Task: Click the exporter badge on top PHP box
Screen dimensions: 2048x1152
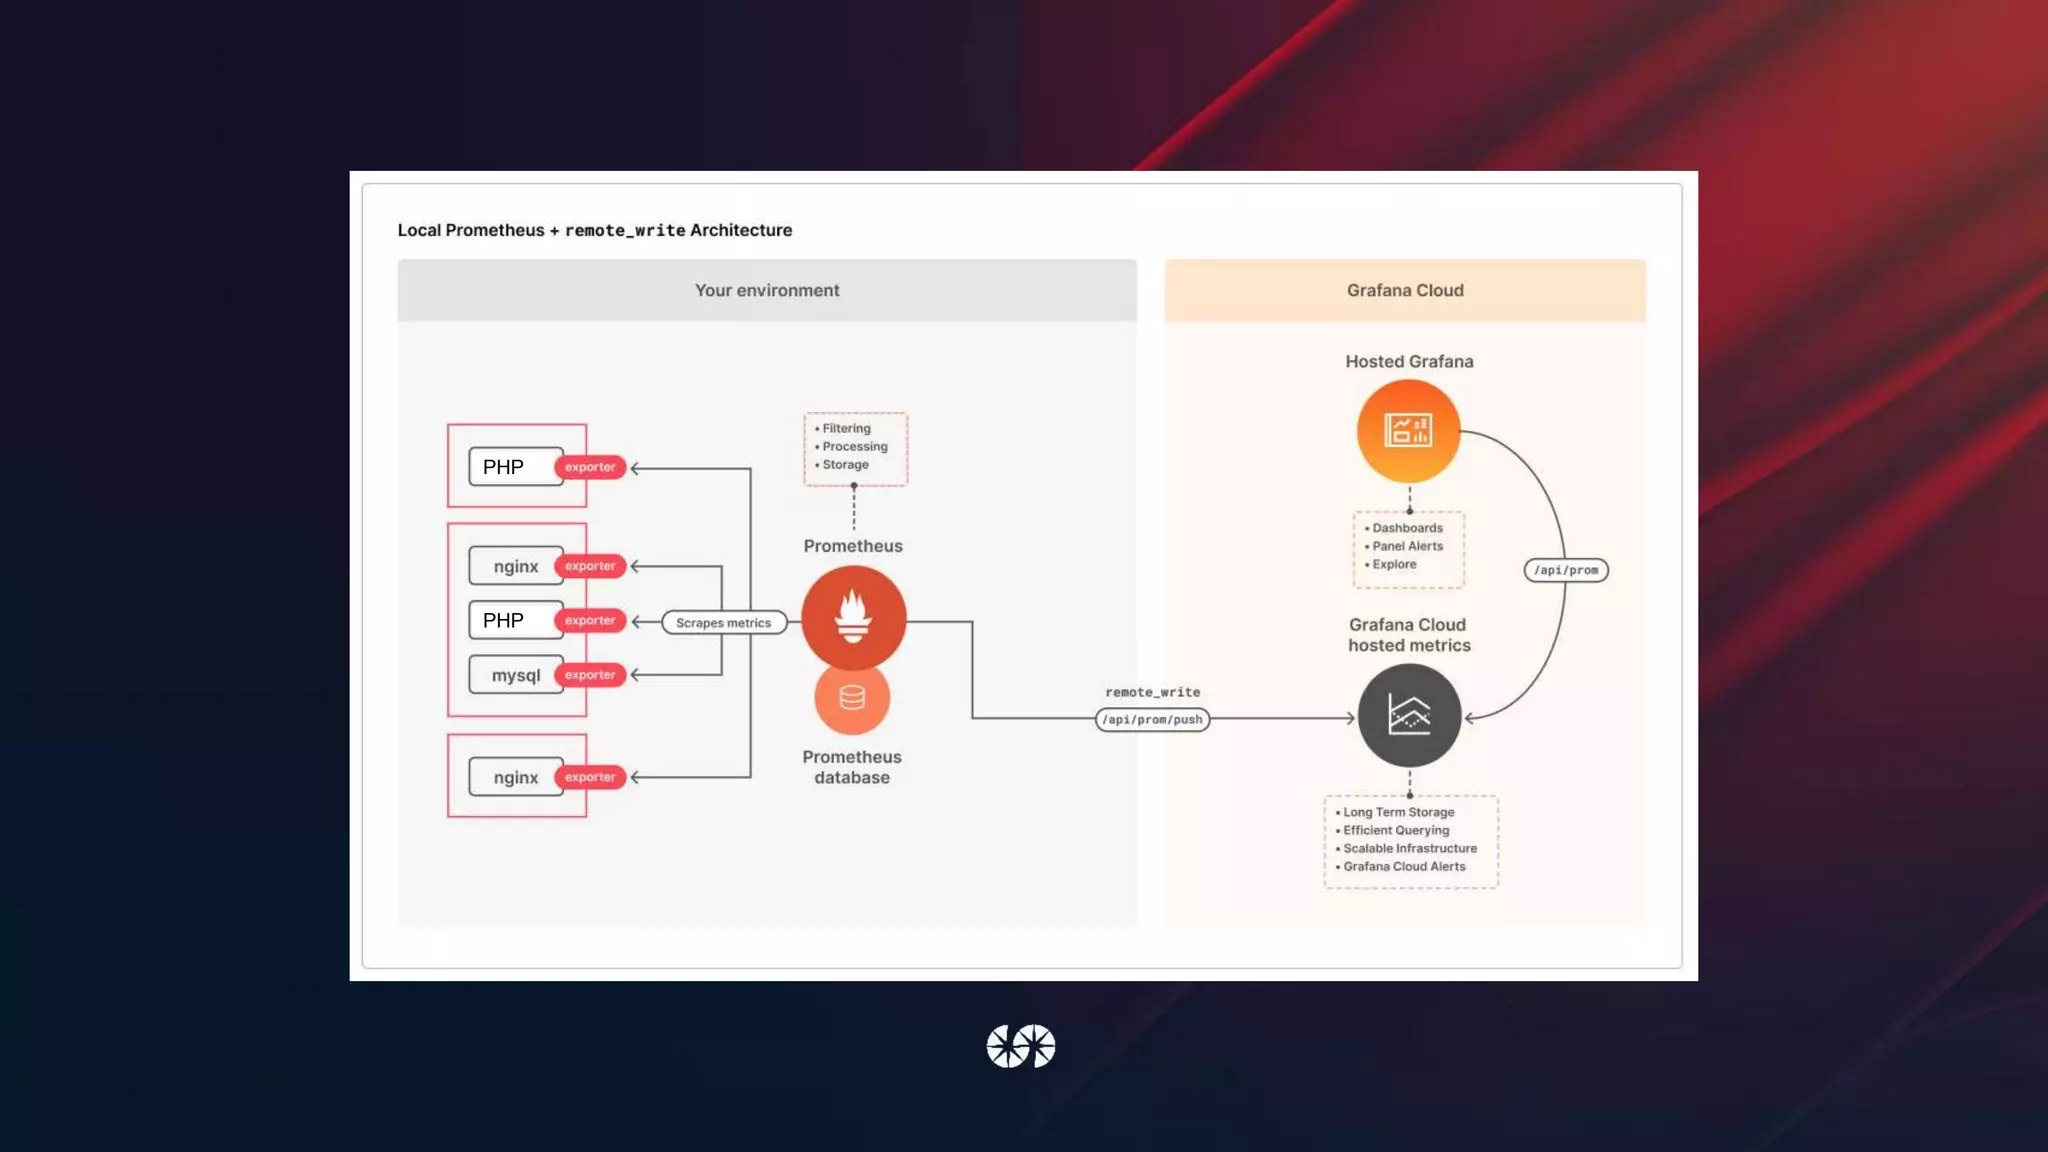Action: [590, 467]
